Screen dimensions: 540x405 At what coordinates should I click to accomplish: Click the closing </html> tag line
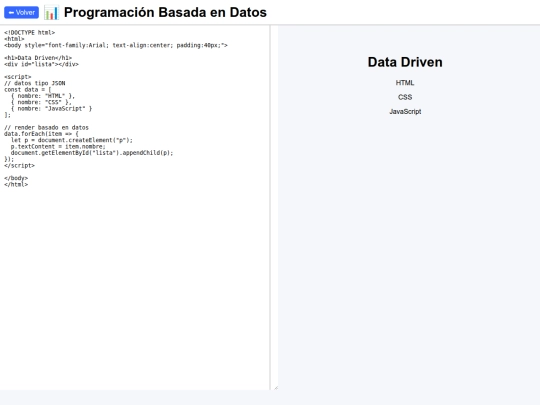coord(16,184)
